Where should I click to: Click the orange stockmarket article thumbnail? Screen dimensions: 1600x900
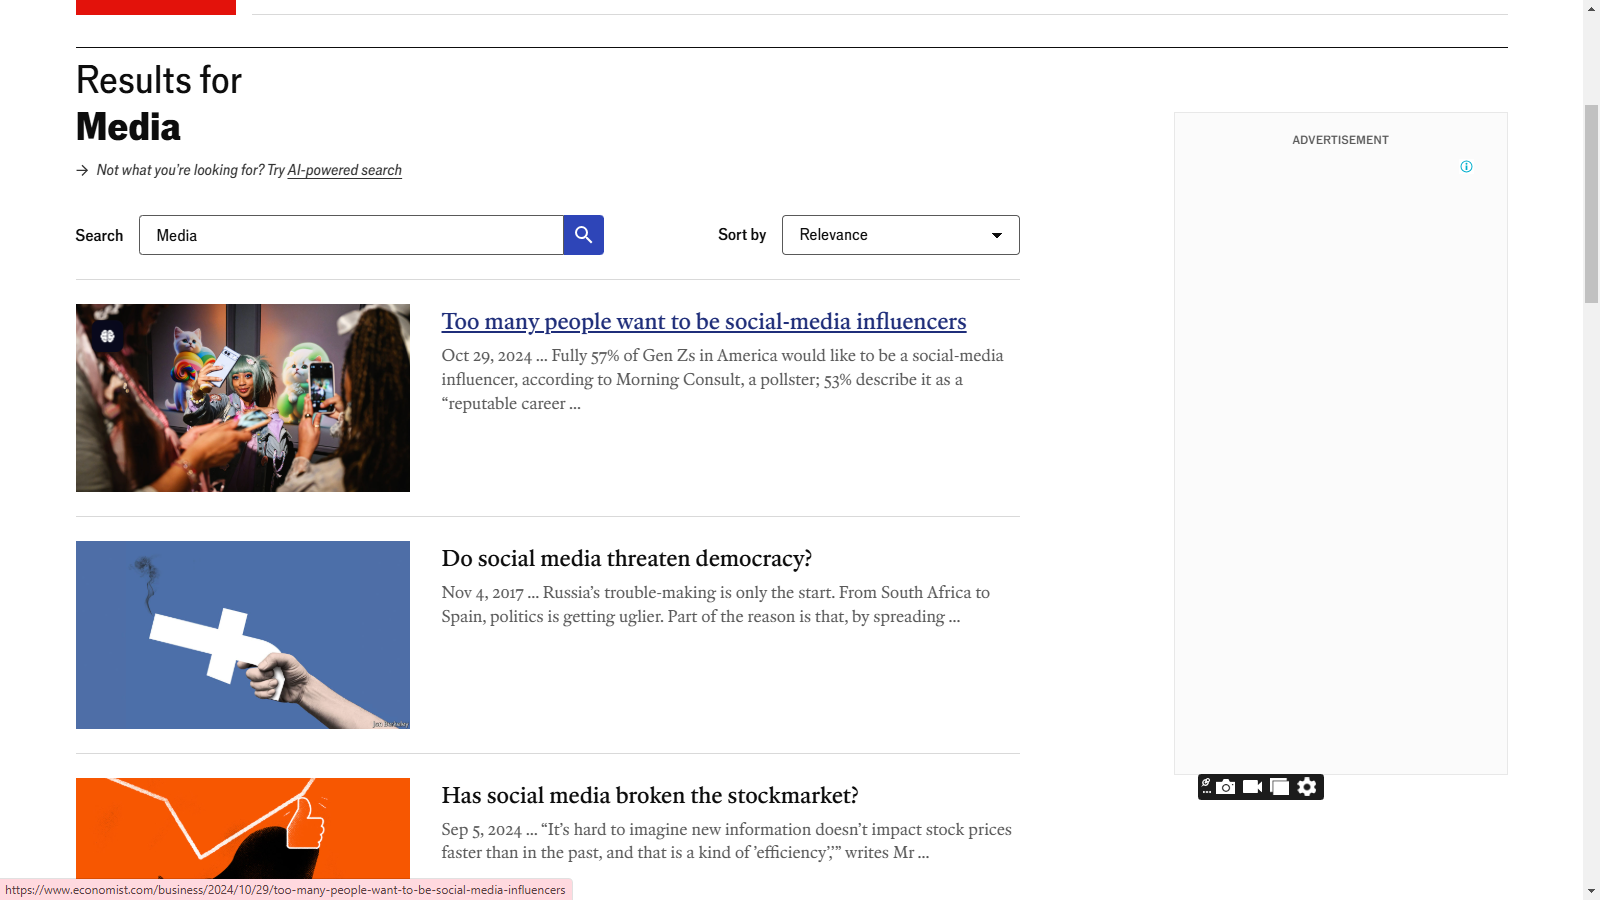(243, 828)
